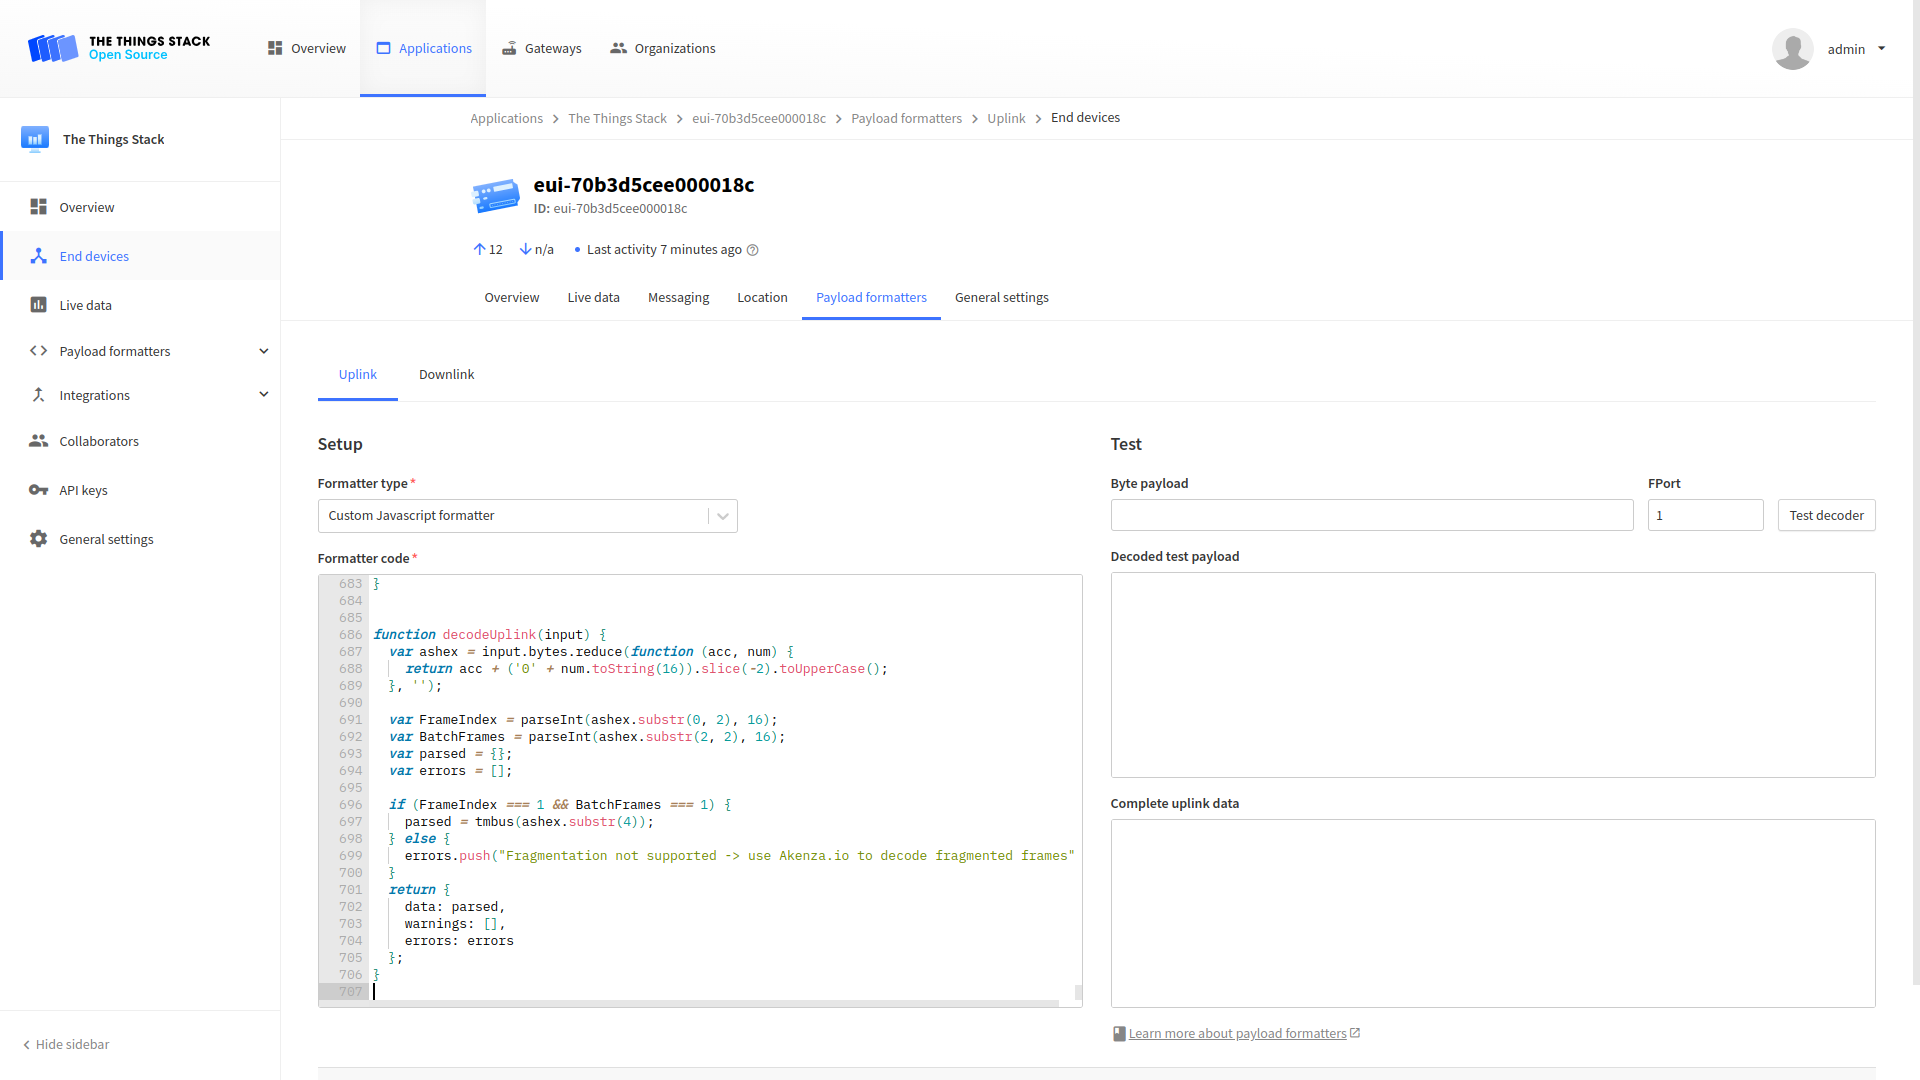1920x1080 pixels.
Task: Open the device General settings tab
Action: tap(1001, 298)
